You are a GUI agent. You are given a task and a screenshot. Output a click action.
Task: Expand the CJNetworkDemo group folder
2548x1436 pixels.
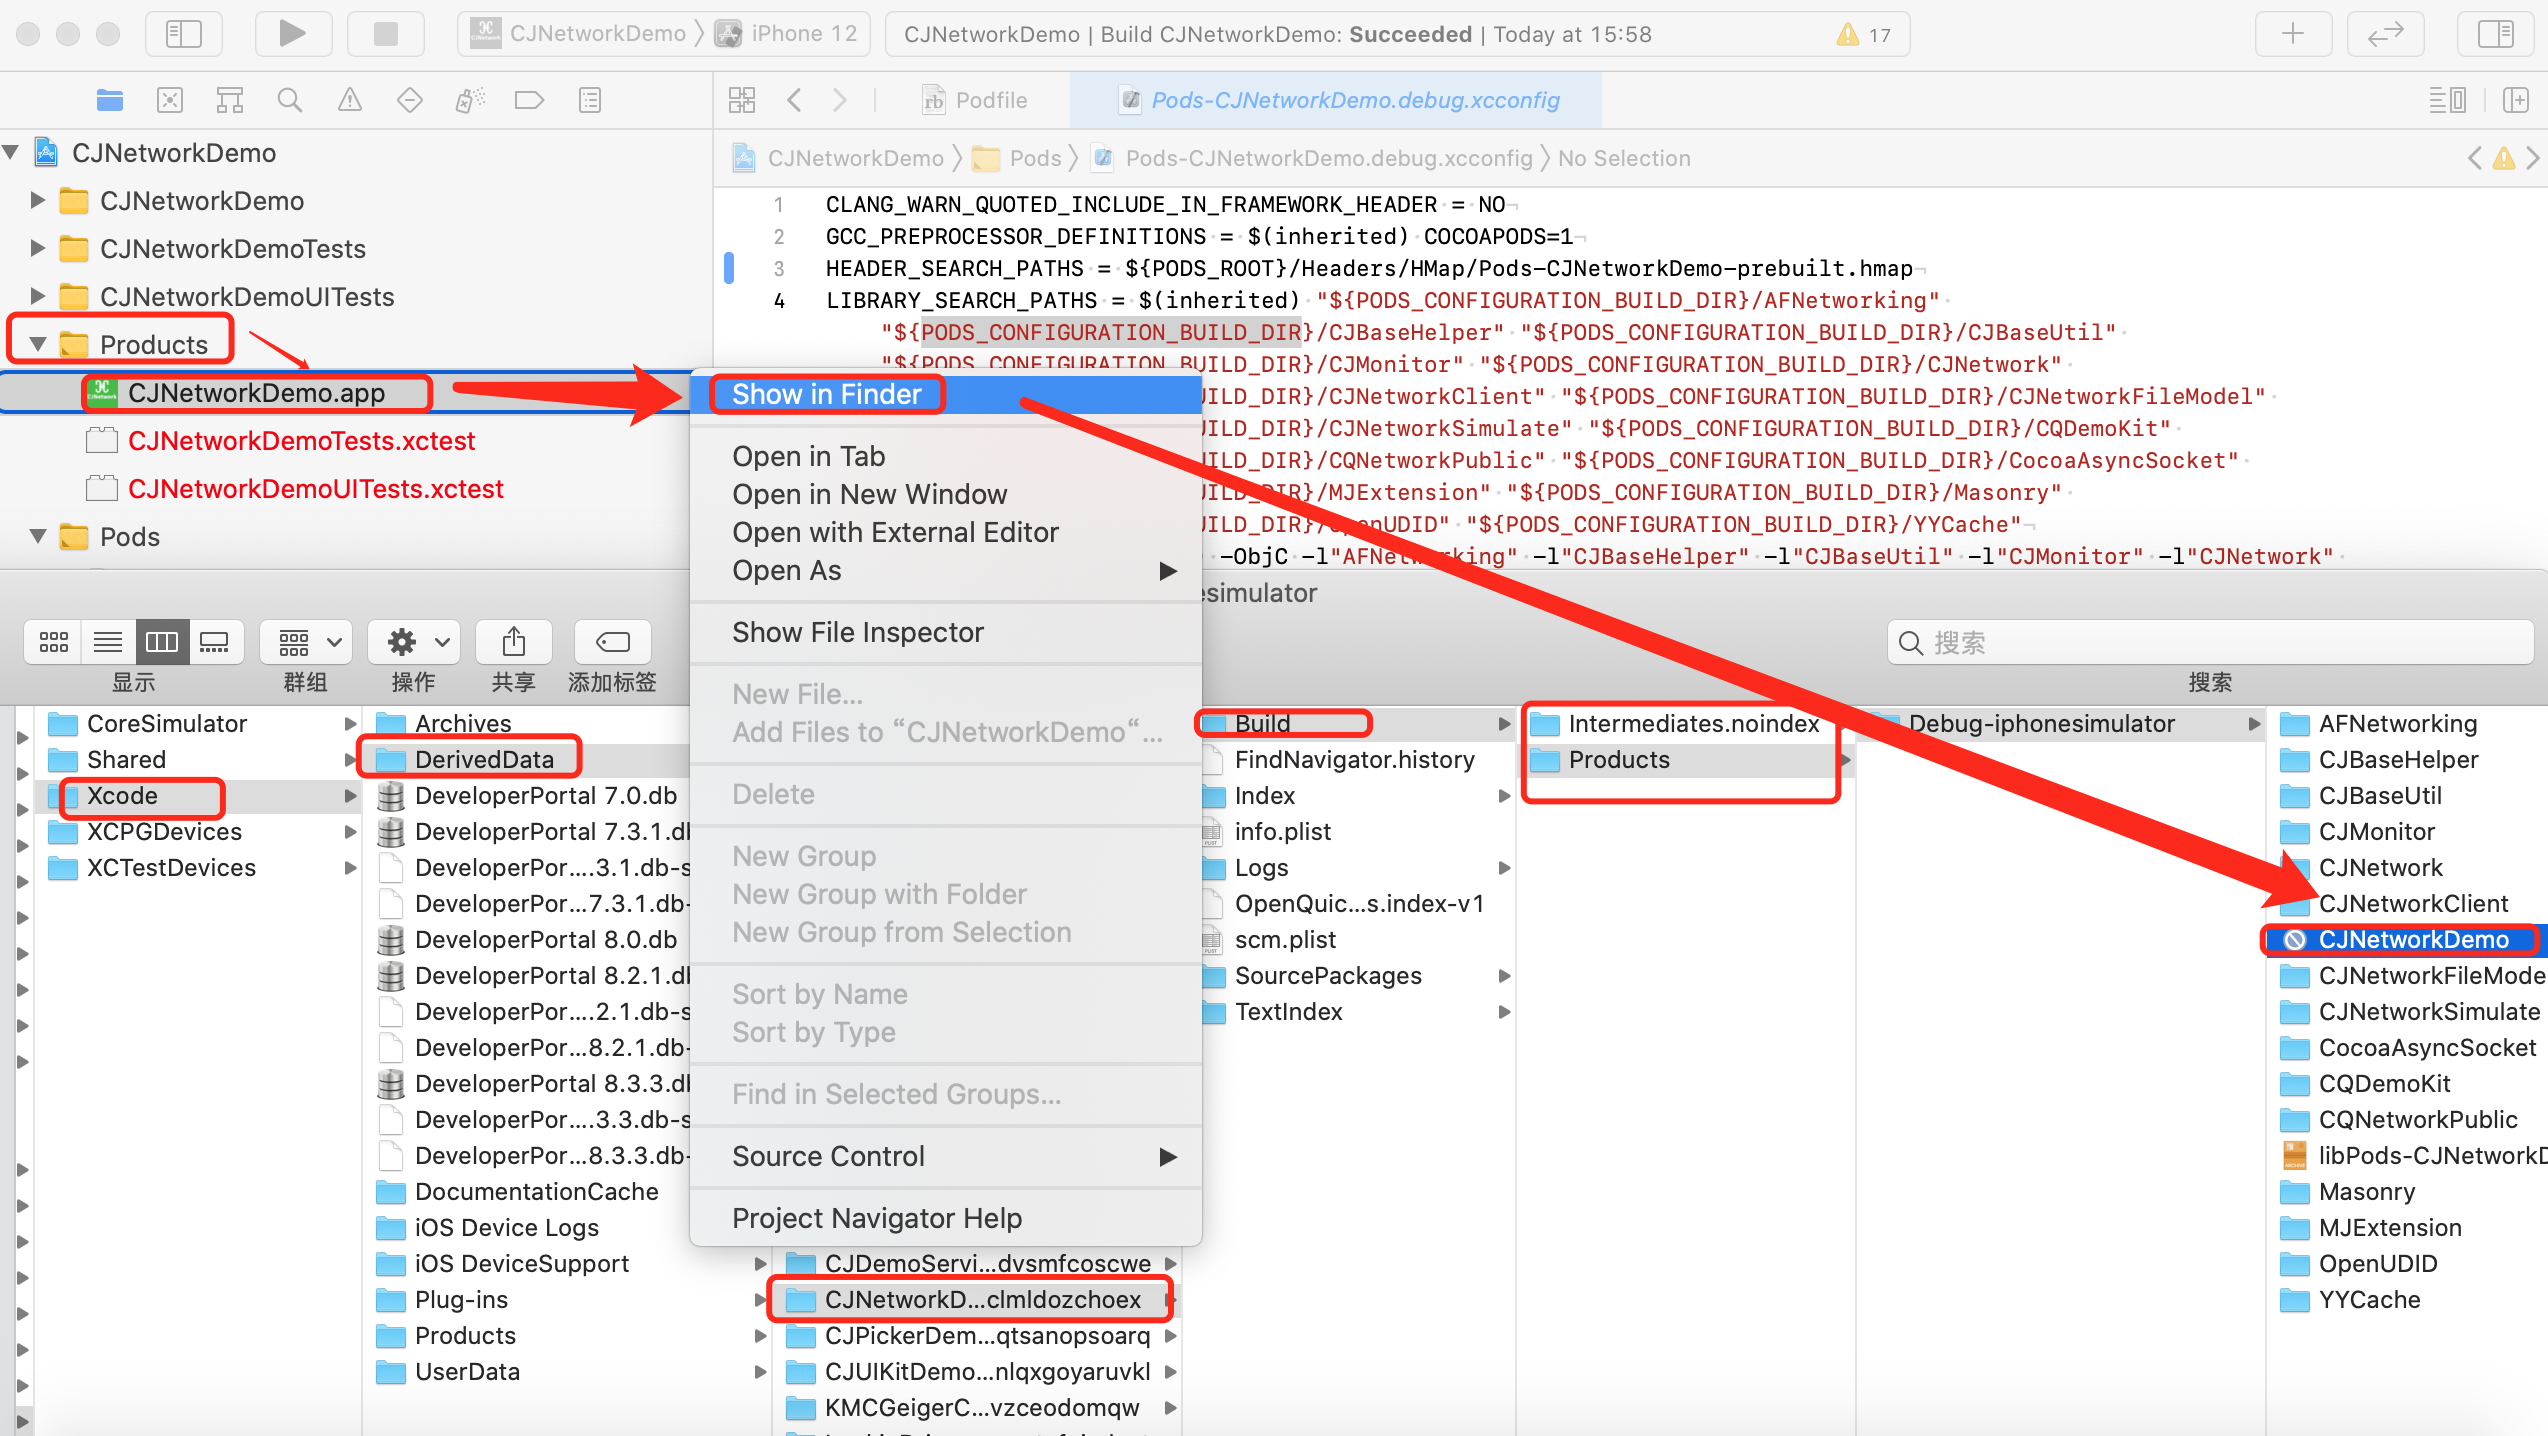pyautogui.click(x=38, y=201)
